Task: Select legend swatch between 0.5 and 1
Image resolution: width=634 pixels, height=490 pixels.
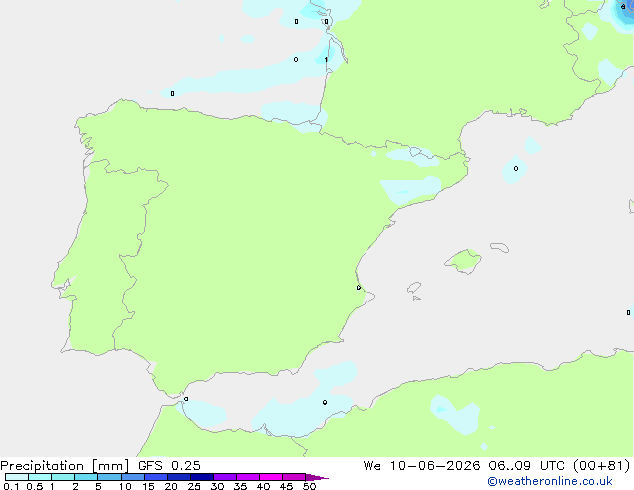Action: point(40,477)
